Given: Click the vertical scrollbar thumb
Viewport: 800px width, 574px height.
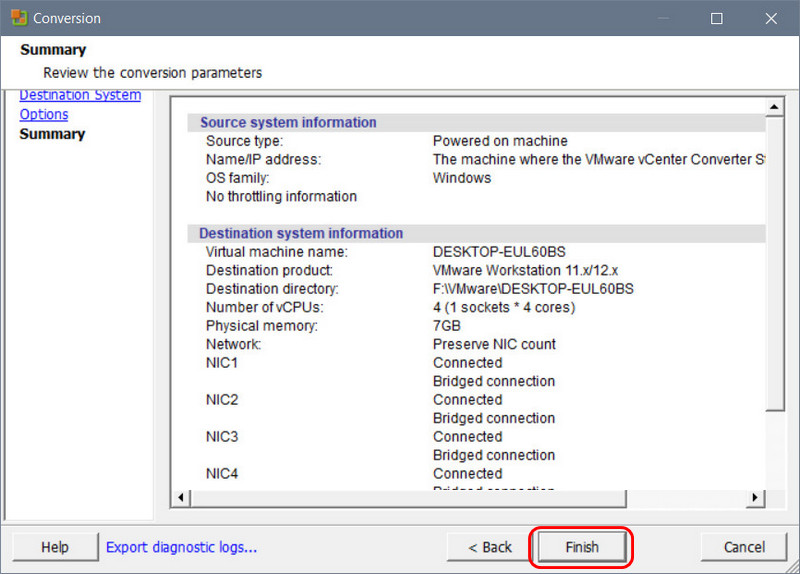Looking at the screenshot, I should [x=774, y=263].
